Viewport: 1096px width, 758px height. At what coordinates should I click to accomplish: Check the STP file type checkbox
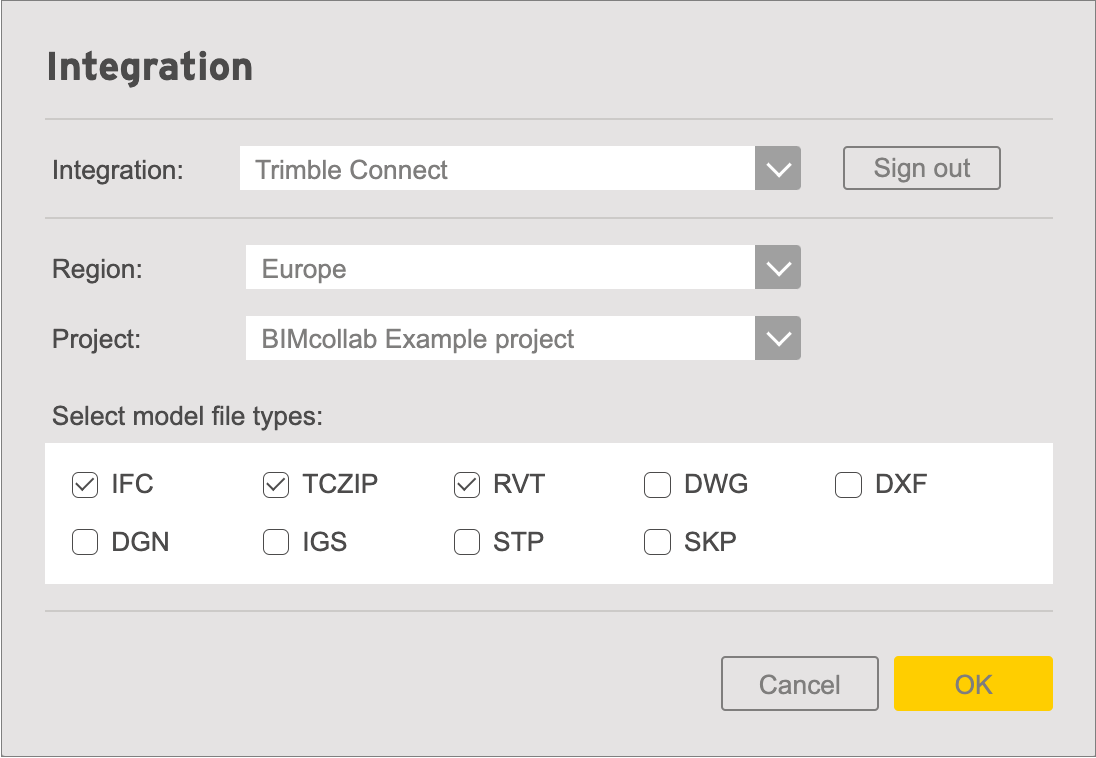click(466, 542)
